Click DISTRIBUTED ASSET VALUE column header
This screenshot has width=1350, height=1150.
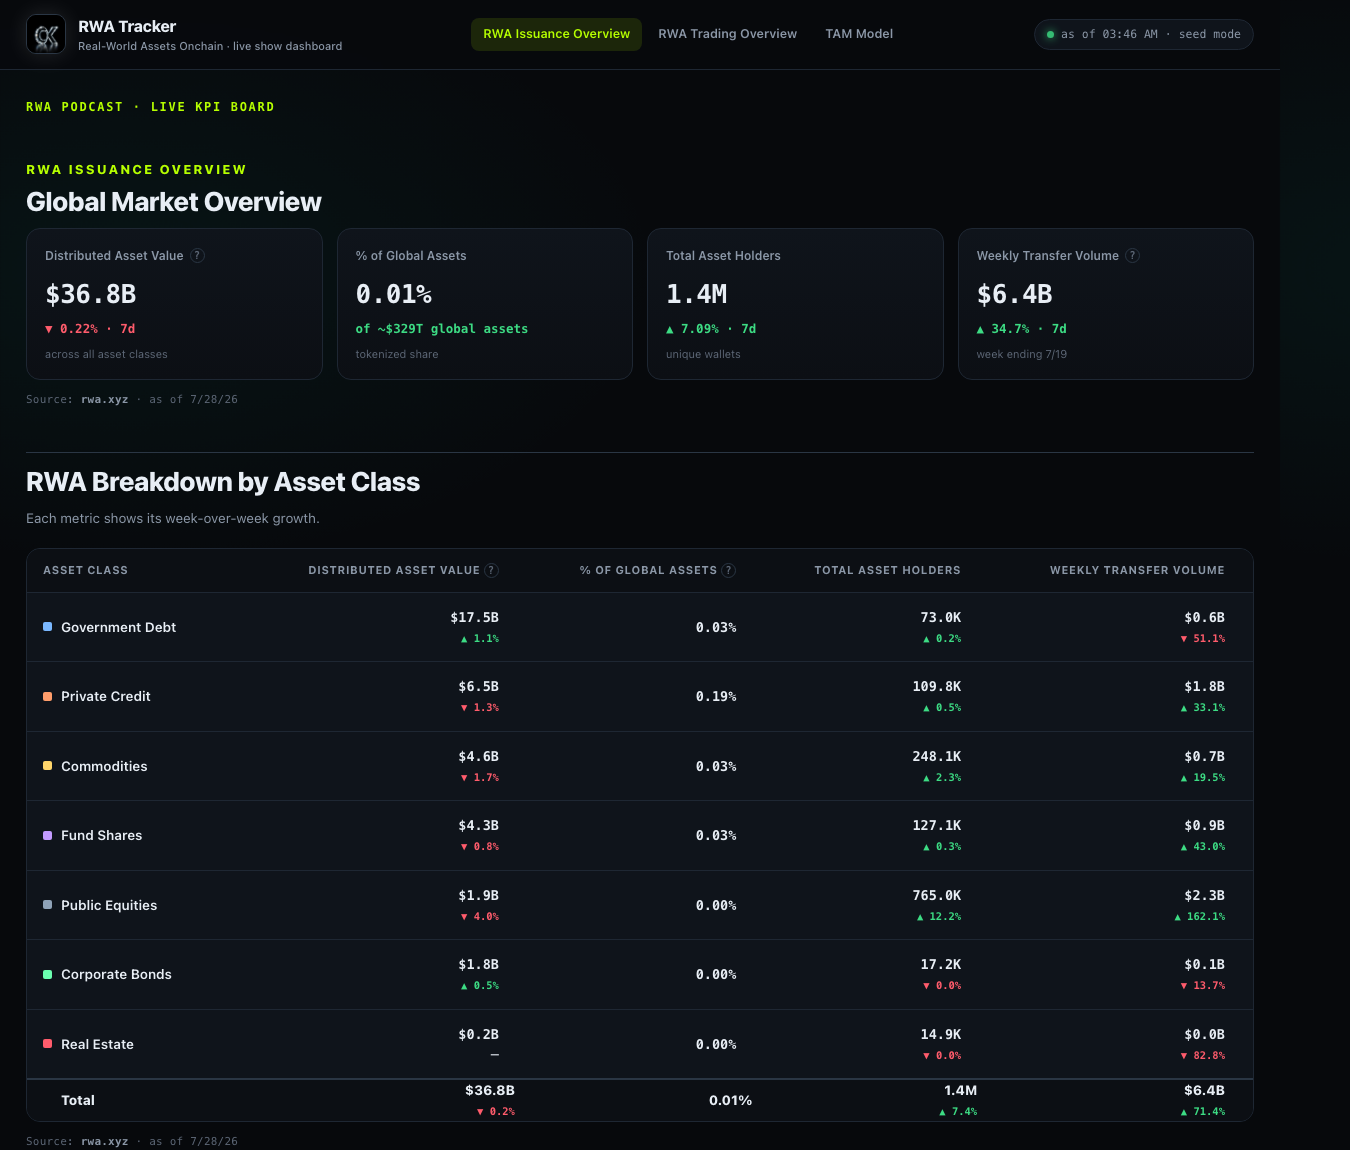[x=394, y=570]
